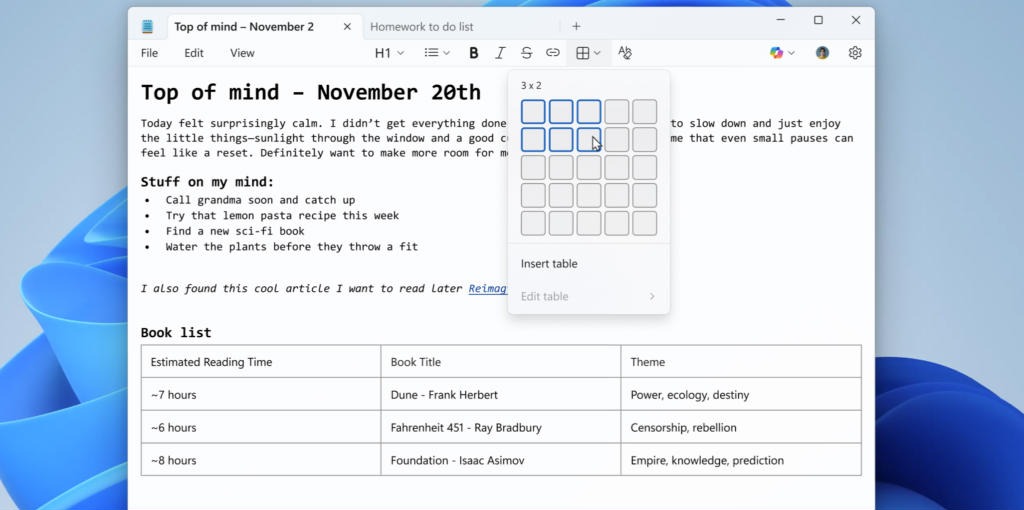Click the insert link icon
Screen dimensions: 1024x510
pyautogui.click(x=552, y=53)
